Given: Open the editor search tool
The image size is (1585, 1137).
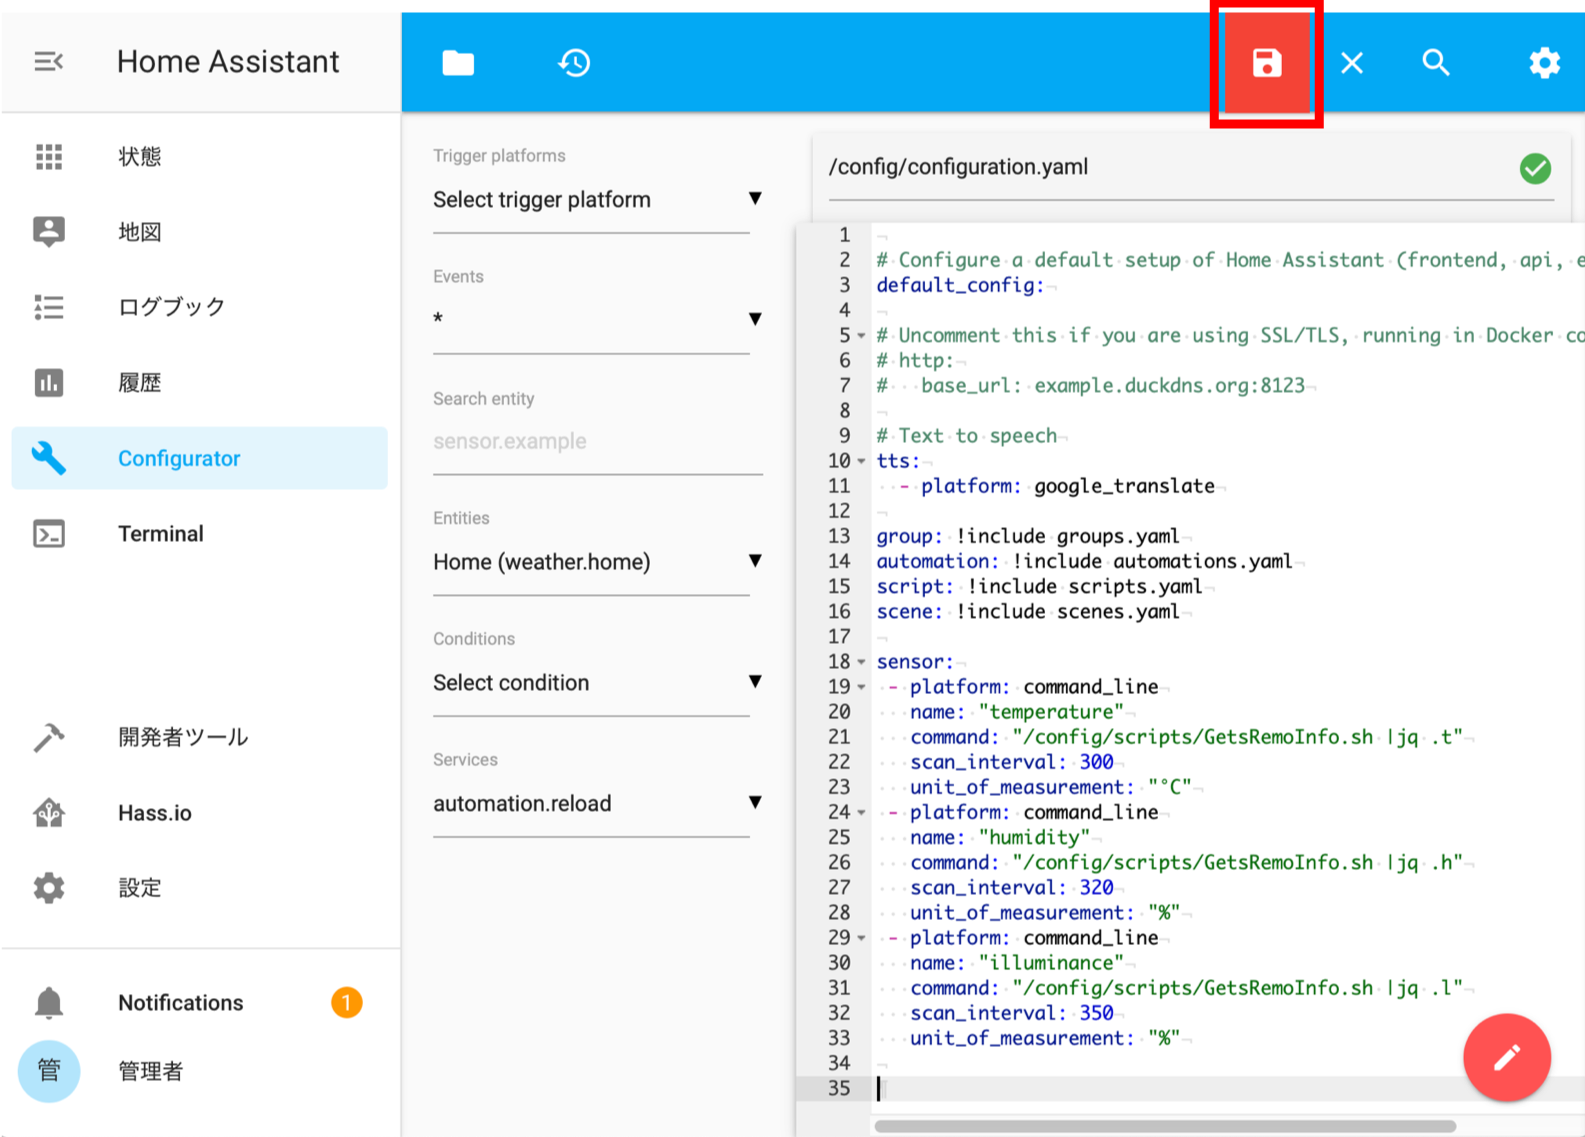Looking at the screenshot, I should pyautogui.click(x=1436, y=63).
